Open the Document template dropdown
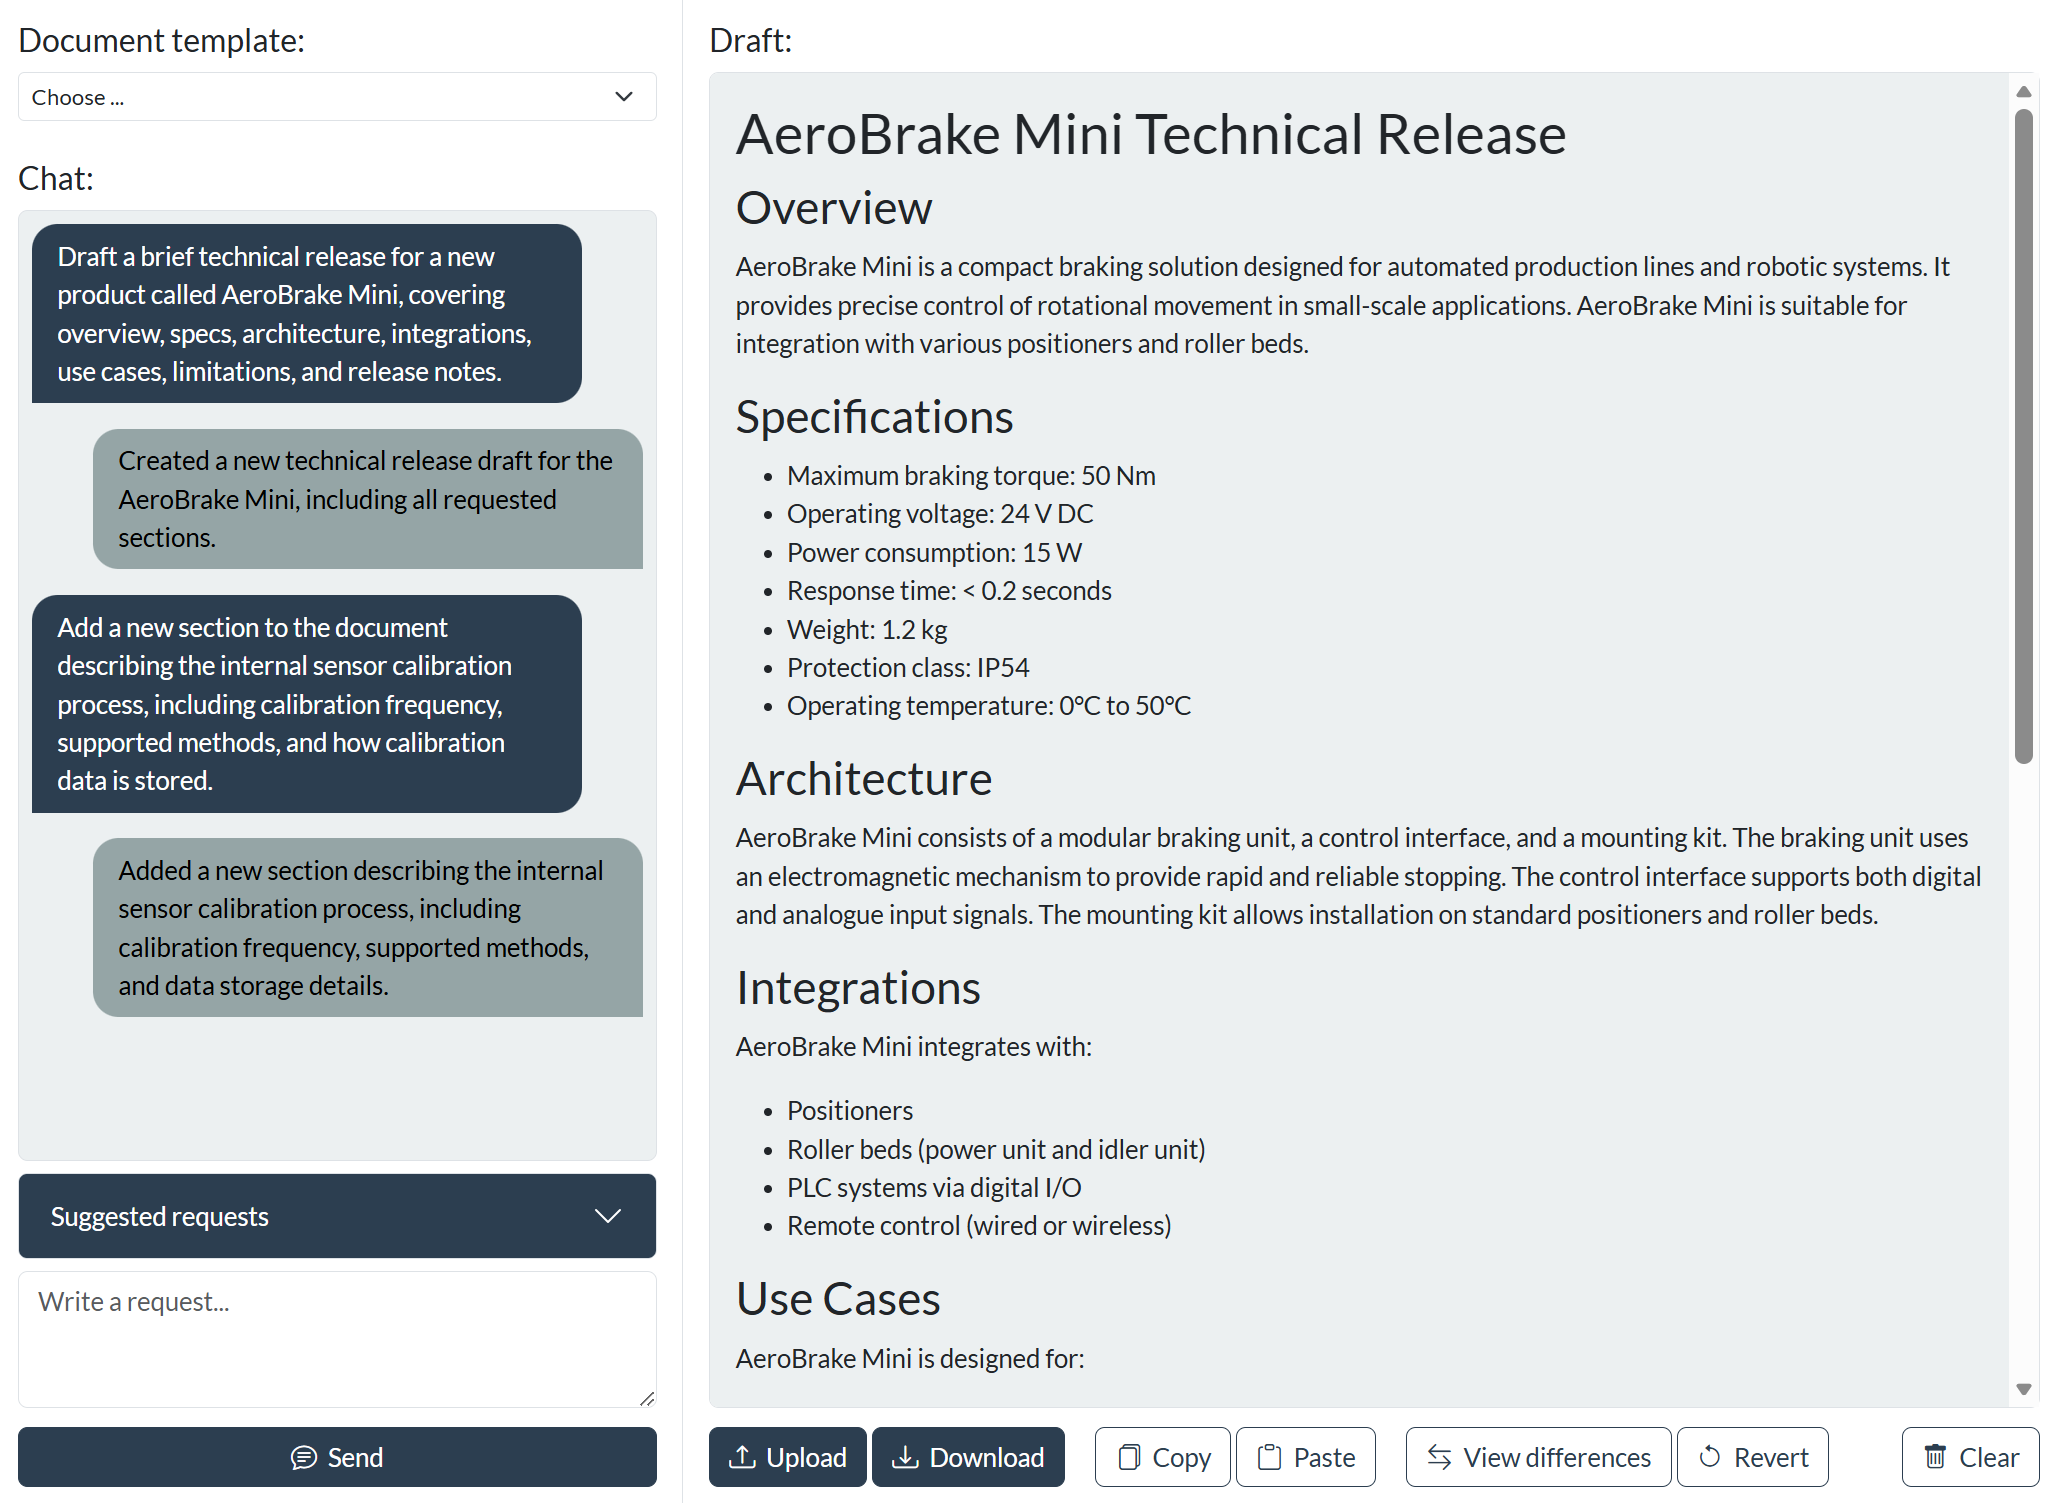 coord(337,97)
